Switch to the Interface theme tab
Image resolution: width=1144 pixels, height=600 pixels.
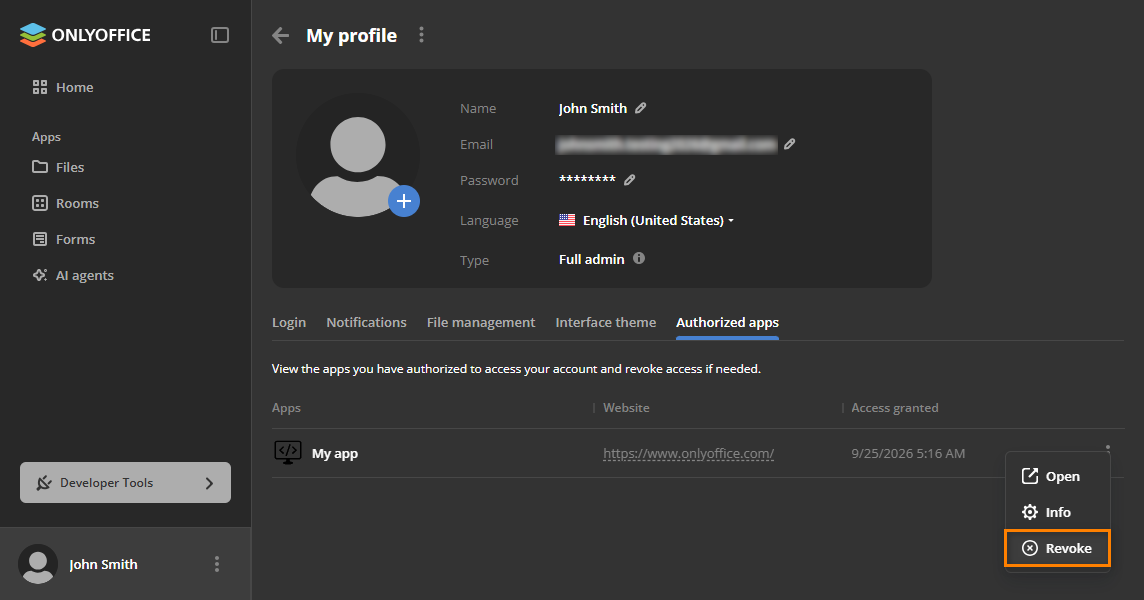(x=606, y=323)
